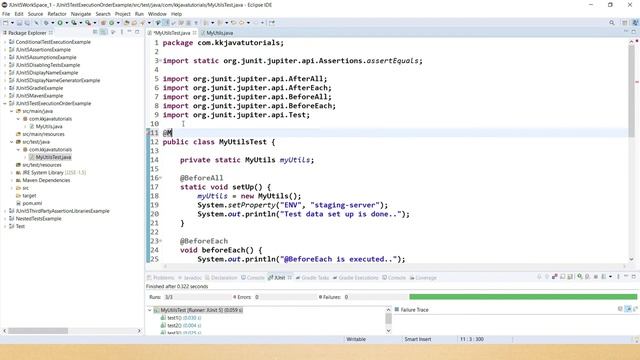Image resolution: width=640 pixels, height=360 pixels.
Task: Select NestedTestsExample project
Action: click(38, 219)
